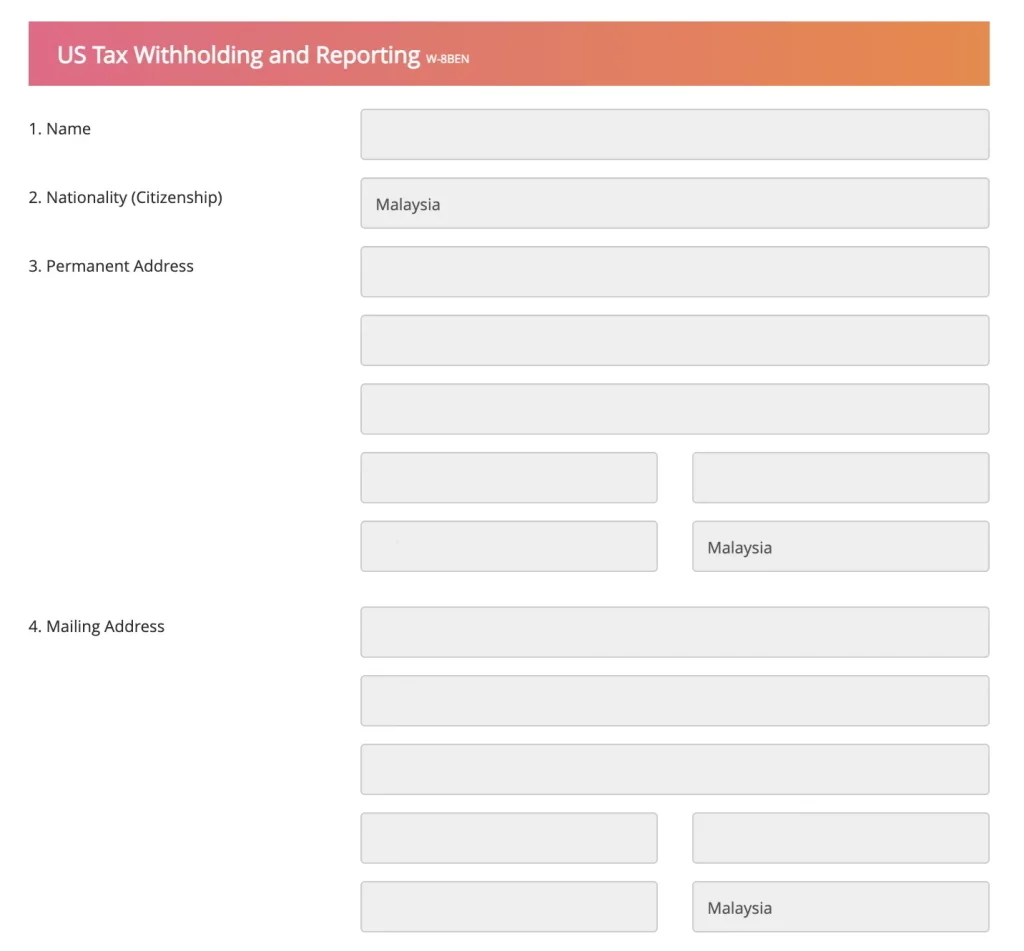This screenshot has width=1024, height=951.
Task: Click left half-width field in Permanent Address fourth row
Action: [509, 478]
